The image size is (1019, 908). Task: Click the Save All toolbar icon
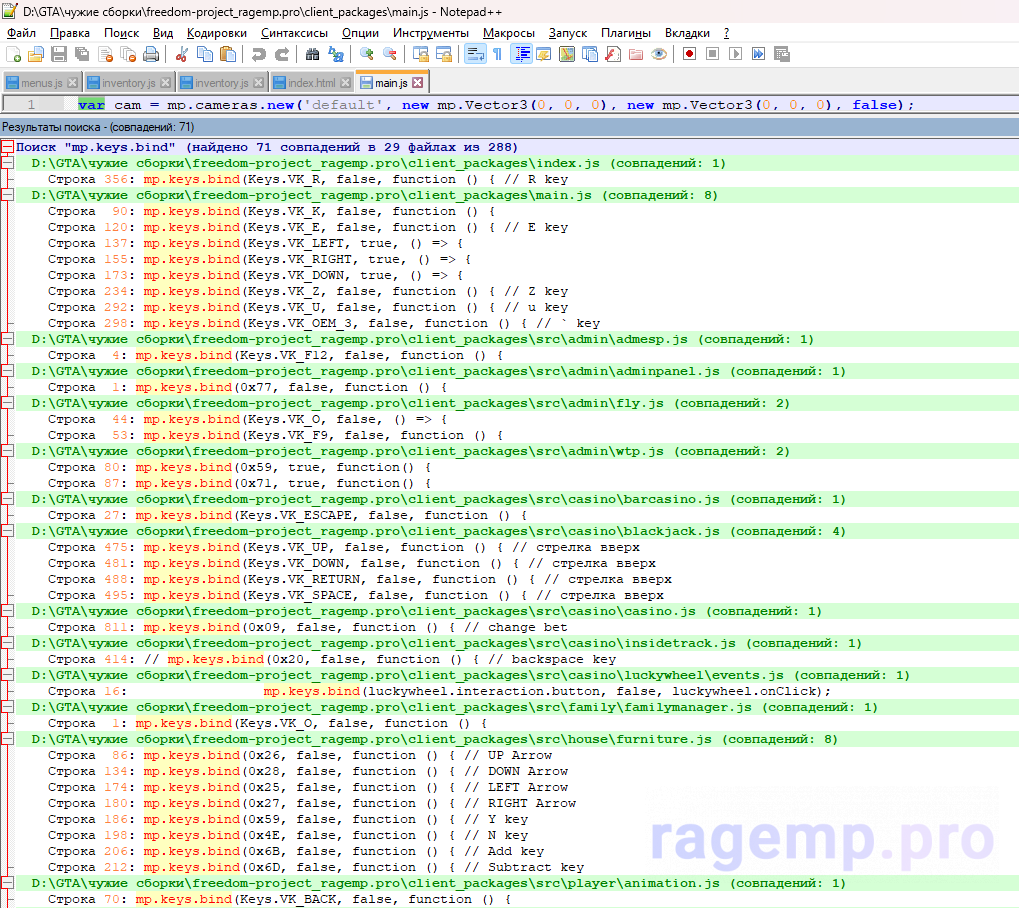pos(82,55)
